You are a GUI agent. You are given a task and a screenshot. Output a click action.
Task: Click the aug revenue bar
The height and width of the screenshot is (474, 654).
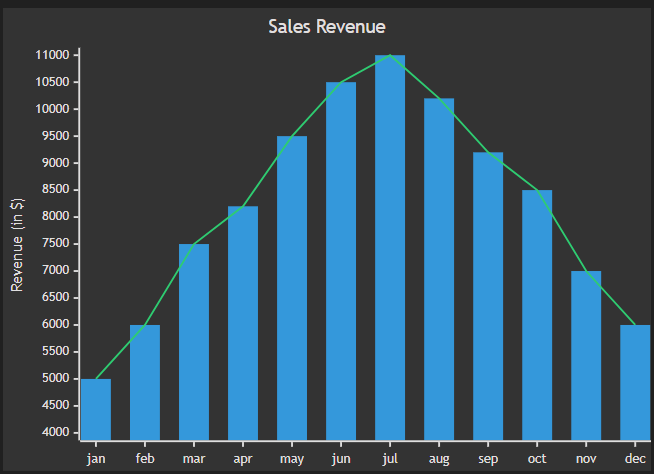(439, 270)
